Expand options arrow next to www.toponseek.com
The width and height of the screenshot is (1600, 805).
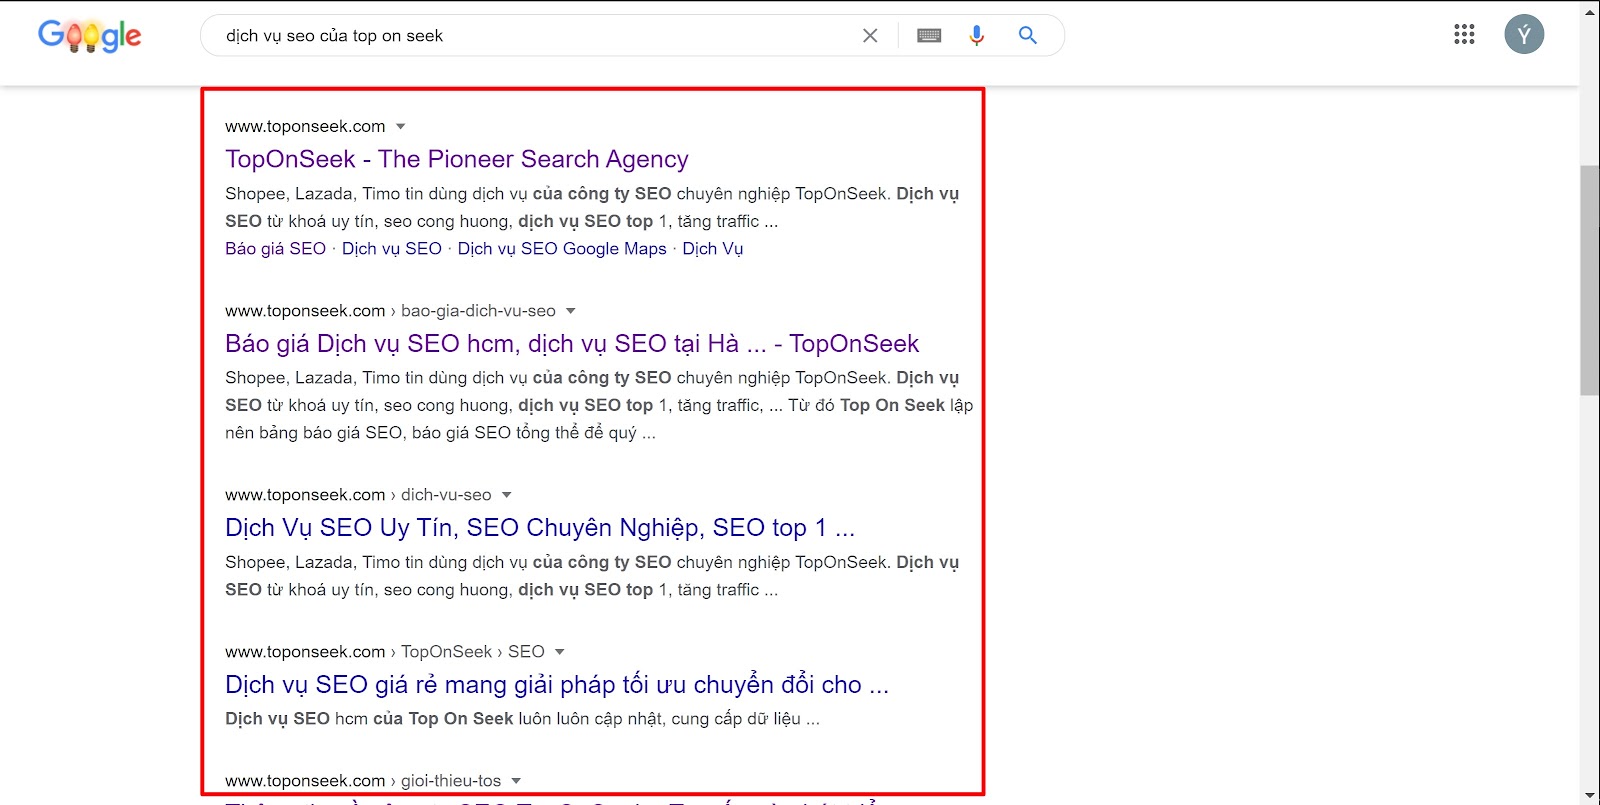(x=401, y=127)
